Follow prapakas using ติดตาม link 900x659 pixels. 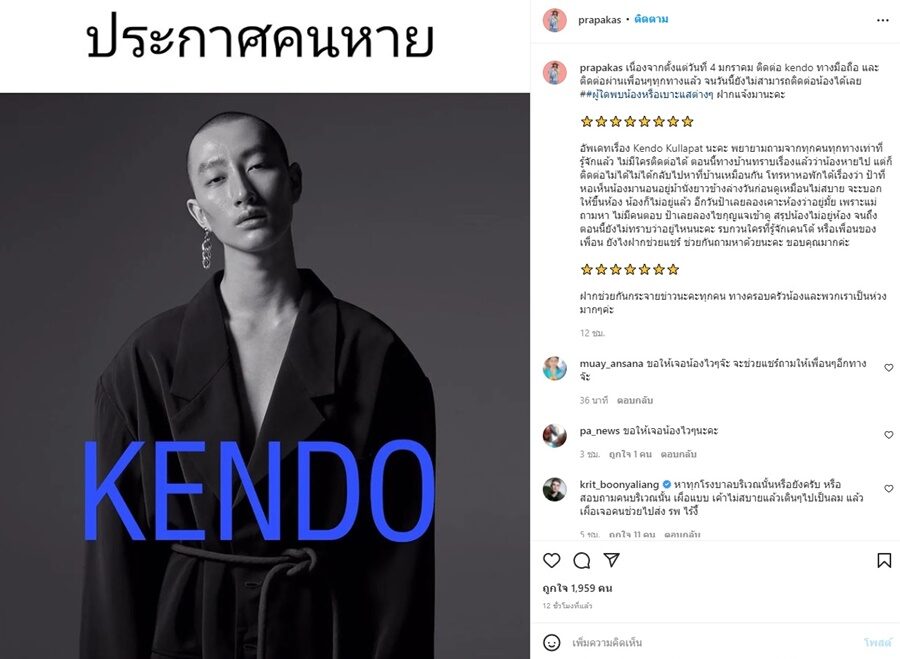tap(651, 20)
